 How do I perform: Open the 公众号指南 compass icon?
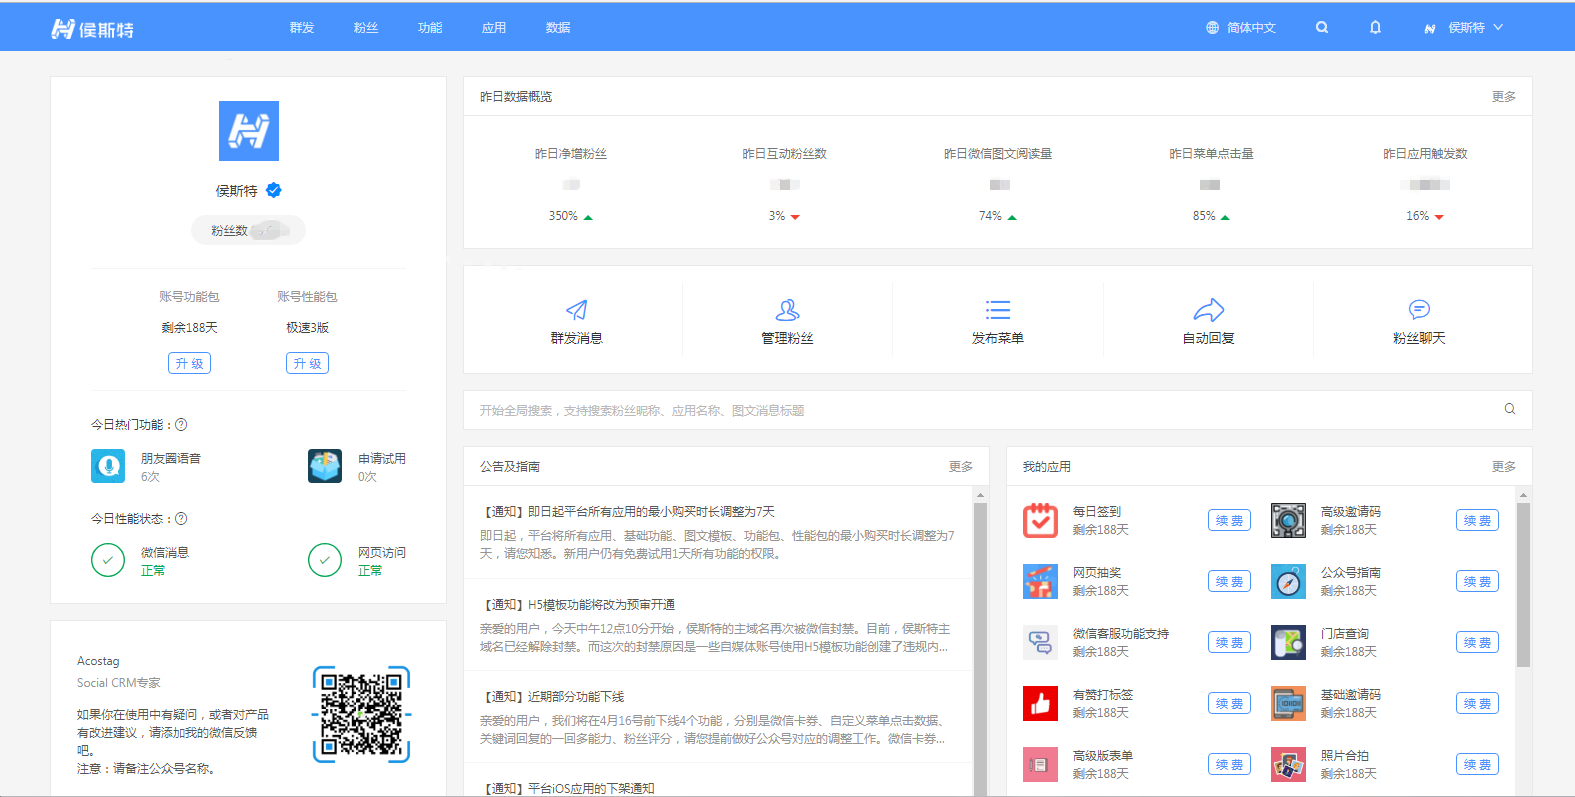[1288, 582]
